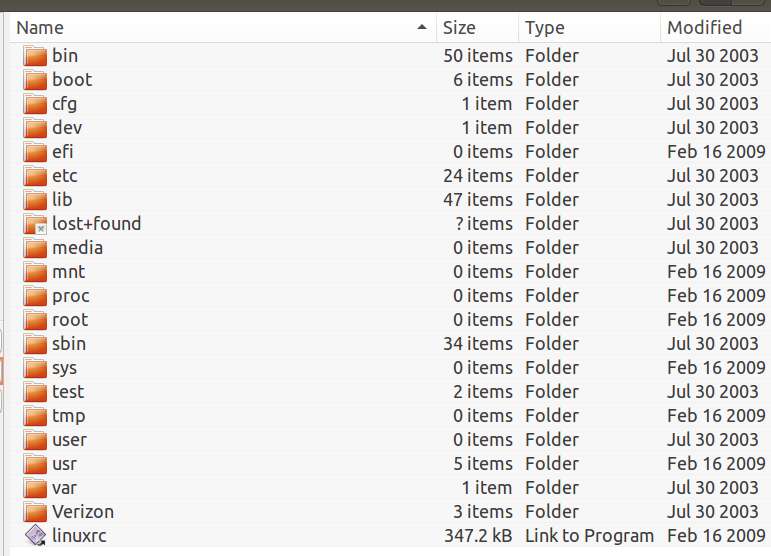Click the sbin folder icon

(x=35, y=344)
